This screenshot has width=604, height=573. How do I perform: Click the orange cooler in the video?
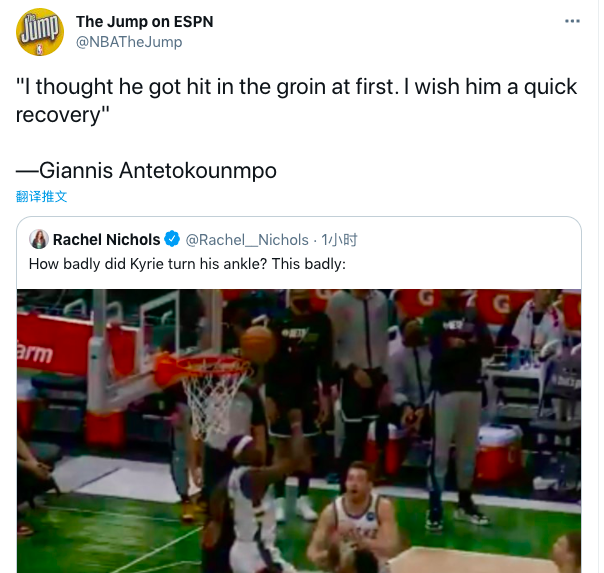(498, 453)
